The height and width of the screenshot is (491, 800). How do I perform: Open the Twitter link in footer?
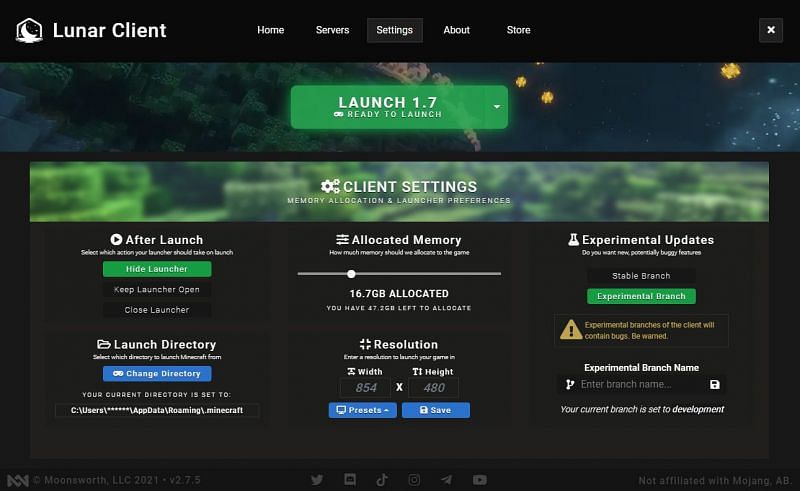(x=317, y=480)
